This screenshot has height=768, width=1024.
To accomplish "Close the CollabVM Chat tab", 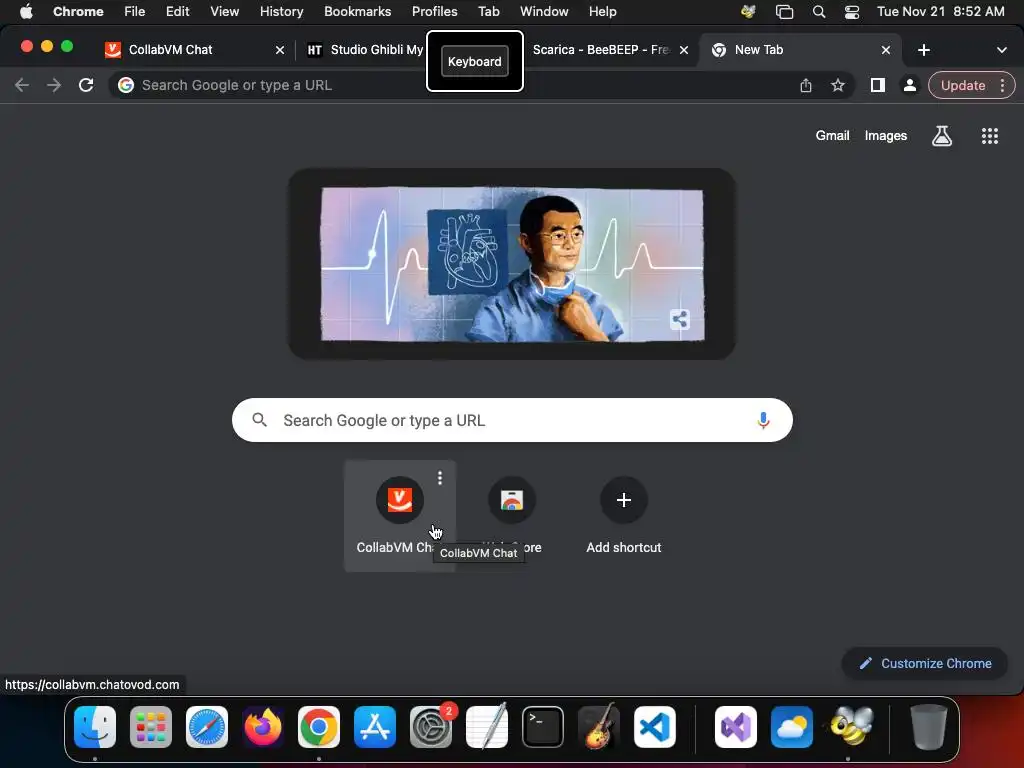I will point(280,50).
